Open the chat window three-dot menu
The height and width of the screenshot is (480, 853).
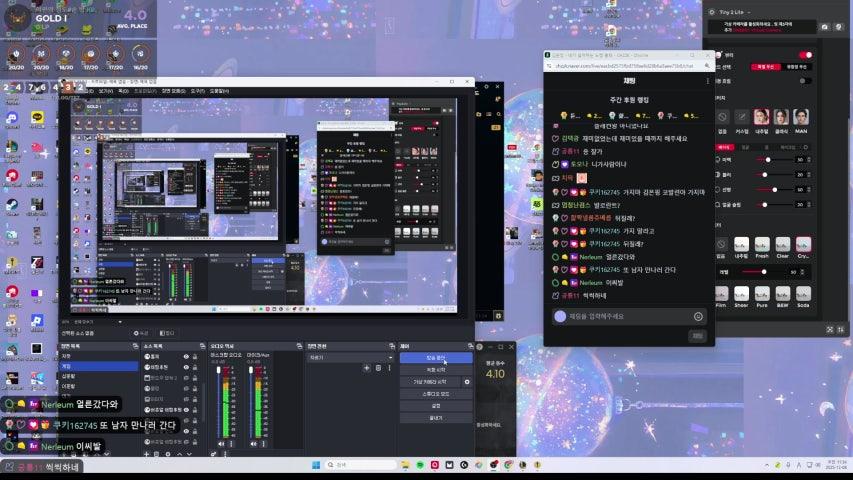[x=707, y=81]
